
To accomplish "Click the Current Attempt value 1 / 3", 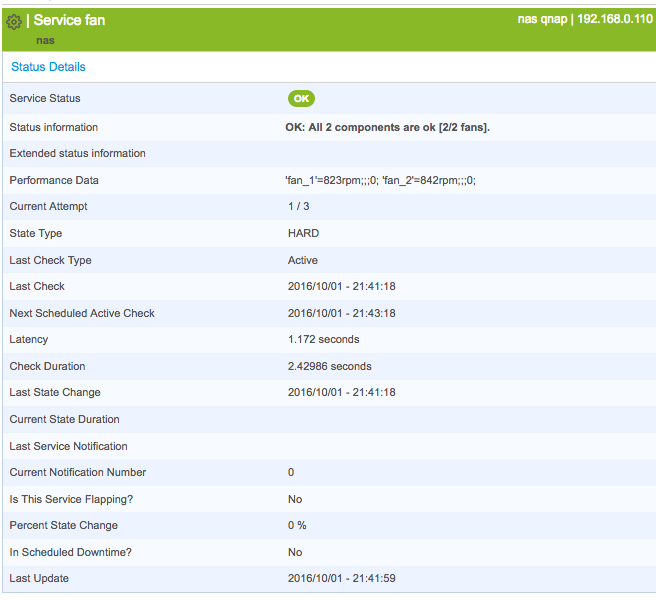I will click(x=299, y=207).
